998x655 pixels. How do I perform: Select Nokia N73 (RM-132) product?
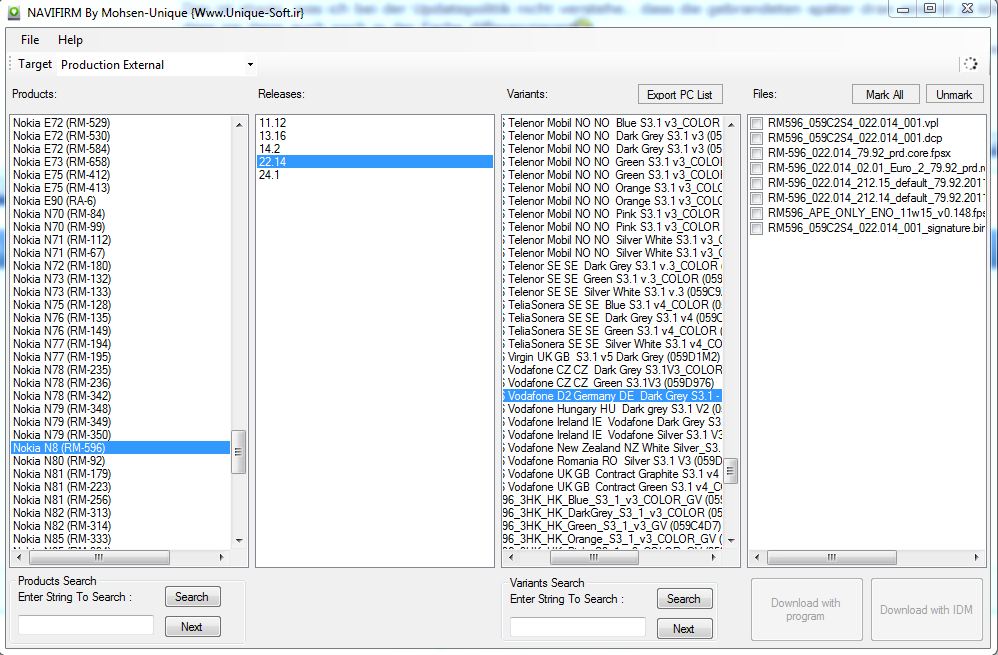coord(121,279)
